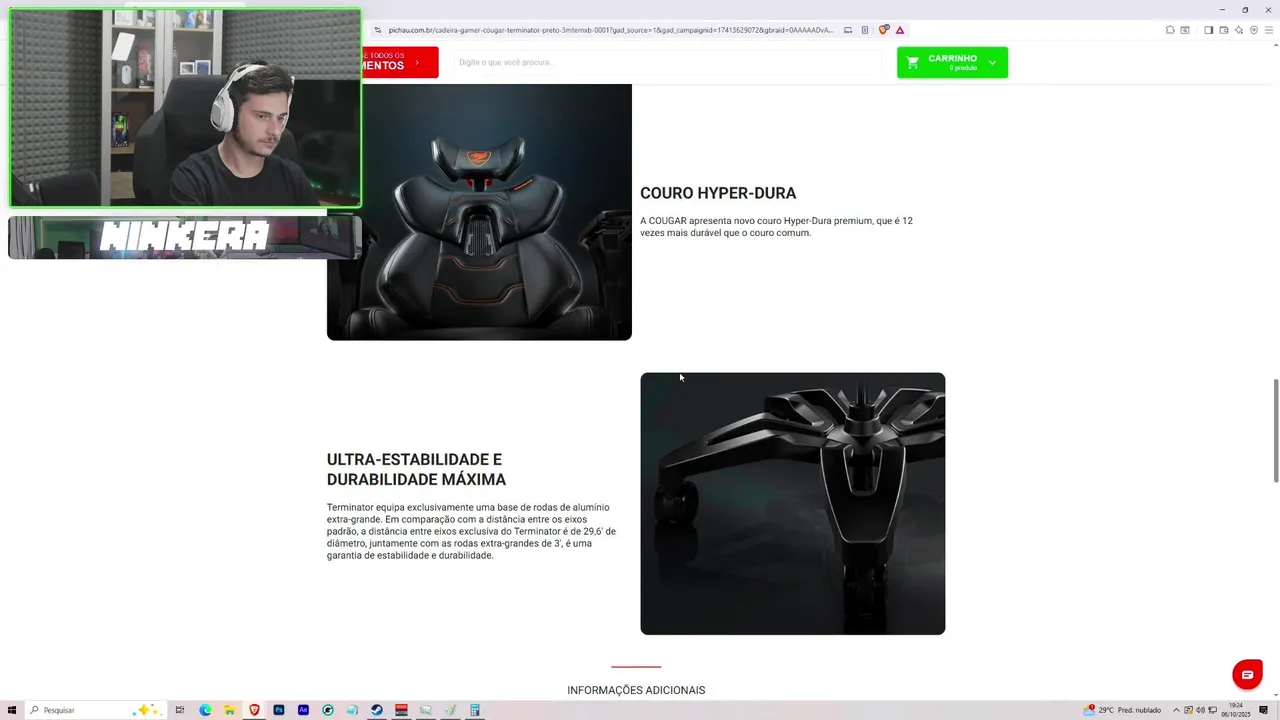Click the Brave Rewards triangle icon
This screenshot has width=1280, height=720.
900,30
